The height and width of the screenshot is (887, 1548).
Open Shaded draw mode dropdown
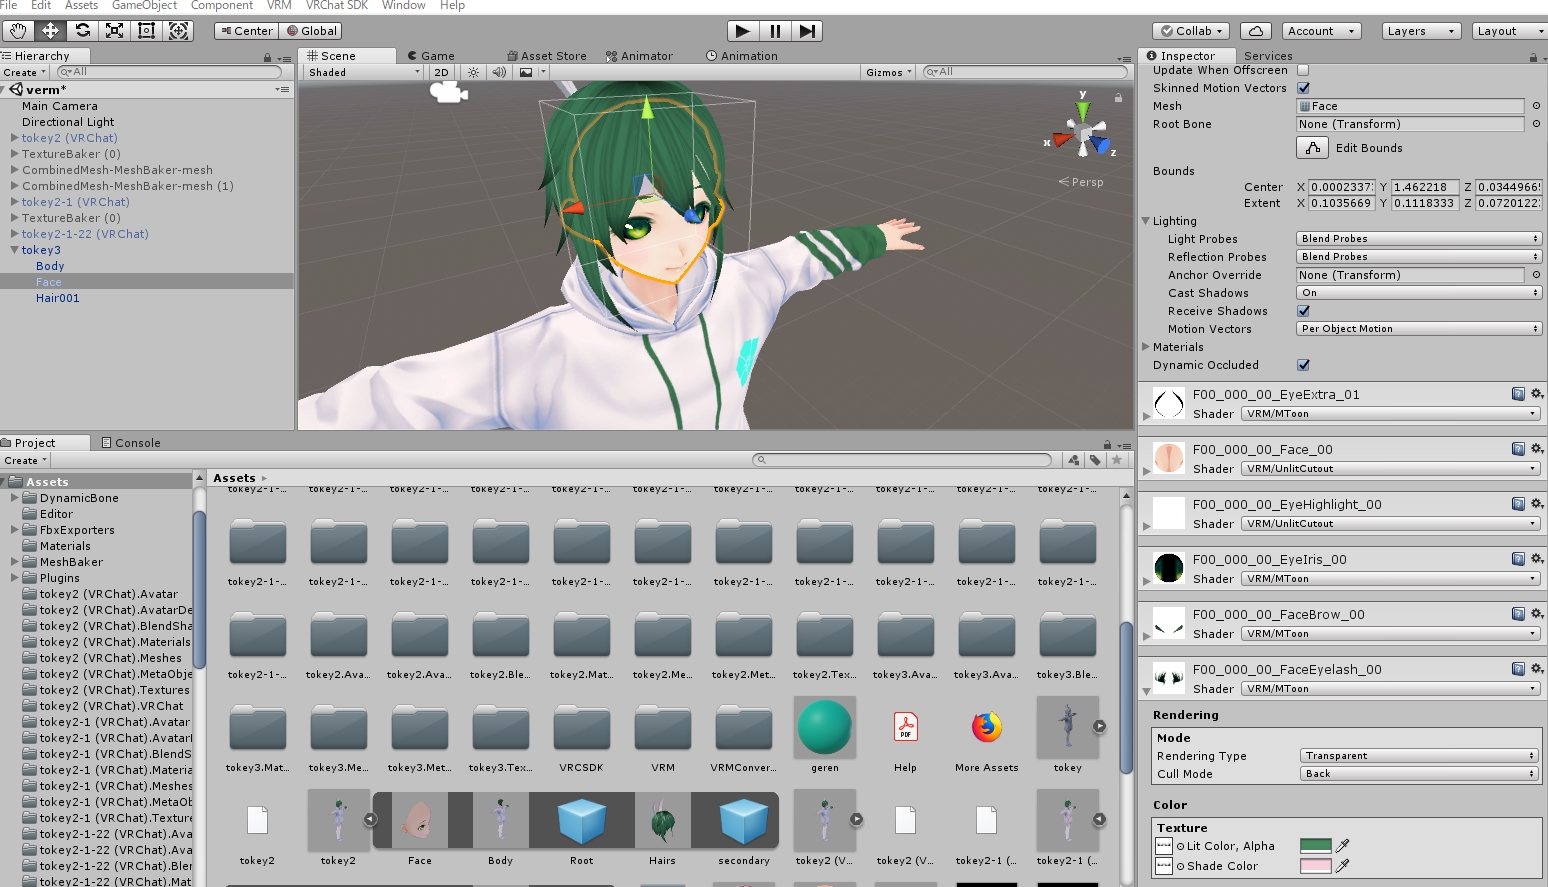point(363,72)
